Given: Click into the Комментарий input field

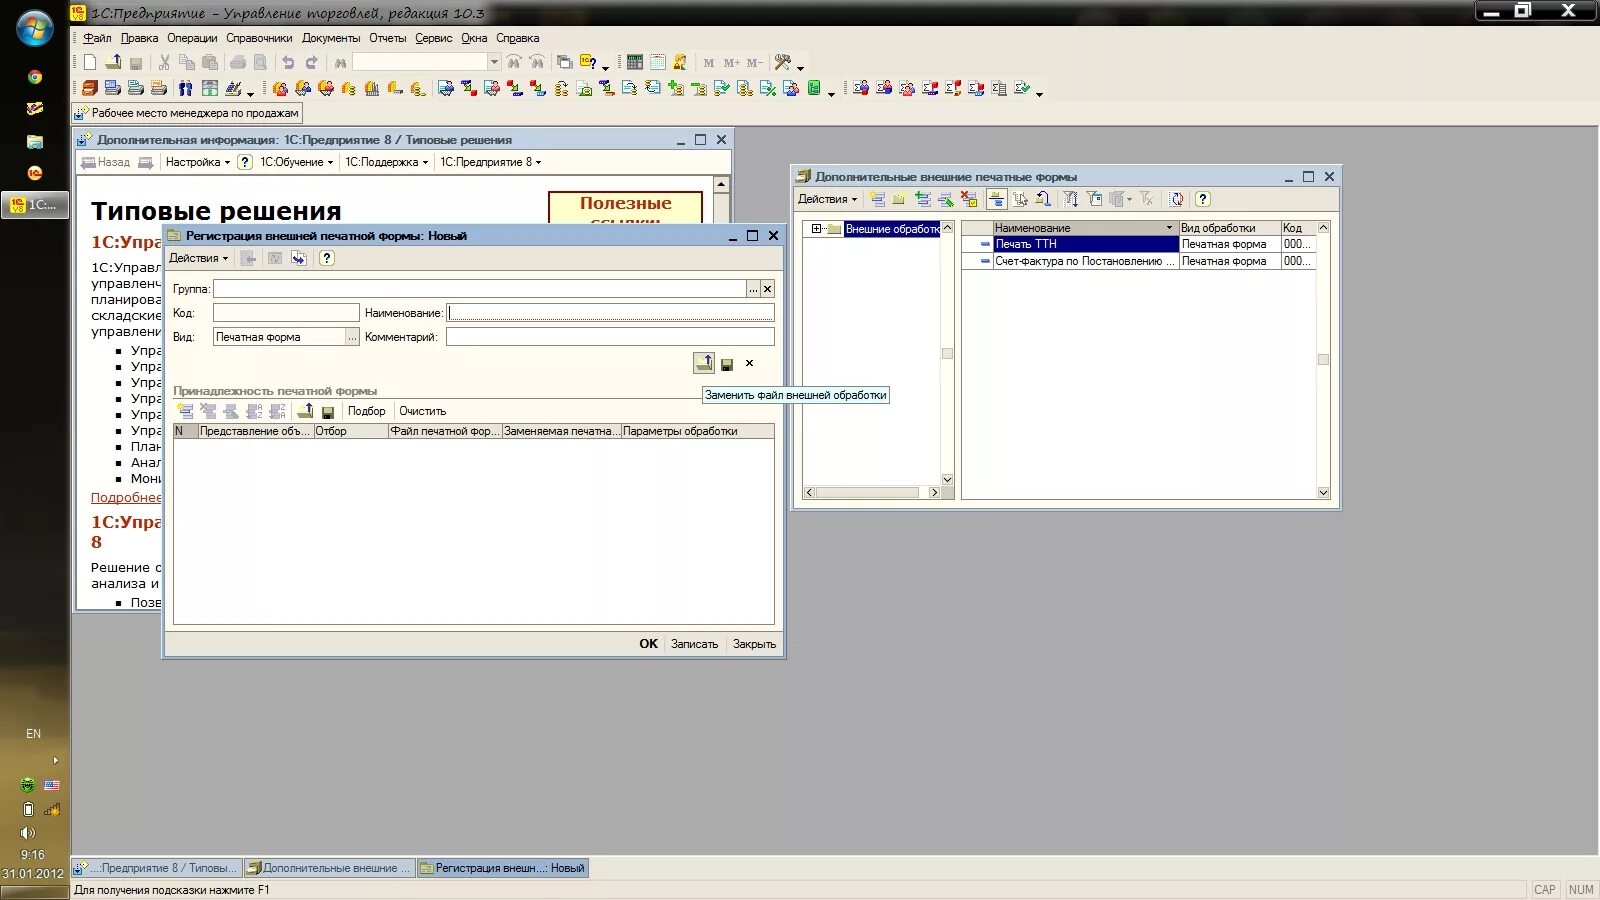Looking at the screenshot, I should pos(610,337).
